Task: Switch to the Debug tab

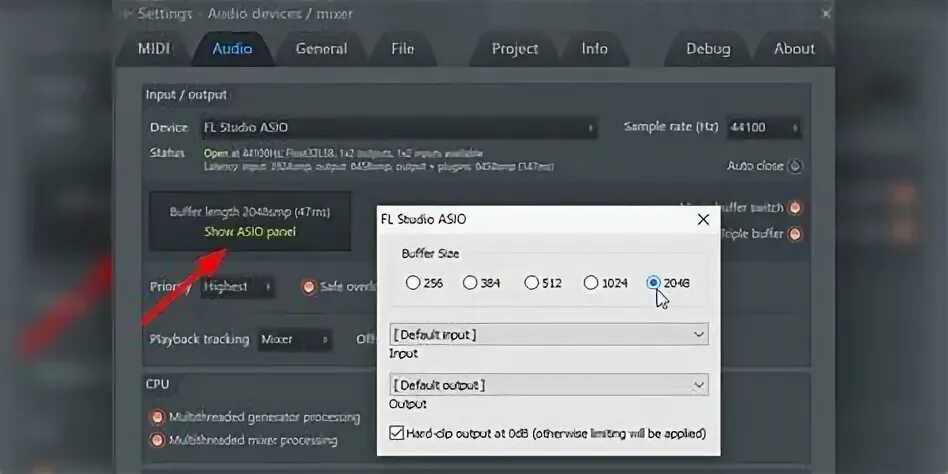Action: [x=708, y=49]
